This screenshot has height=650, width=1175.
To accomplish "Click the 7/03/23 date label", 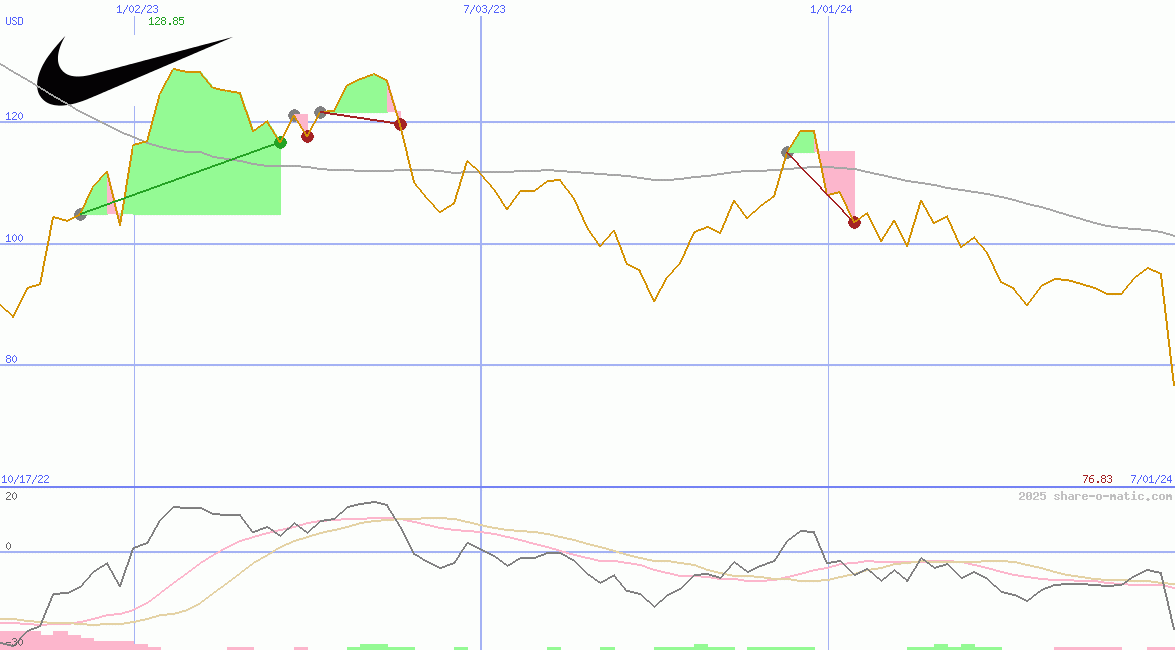I will point(484,9).
